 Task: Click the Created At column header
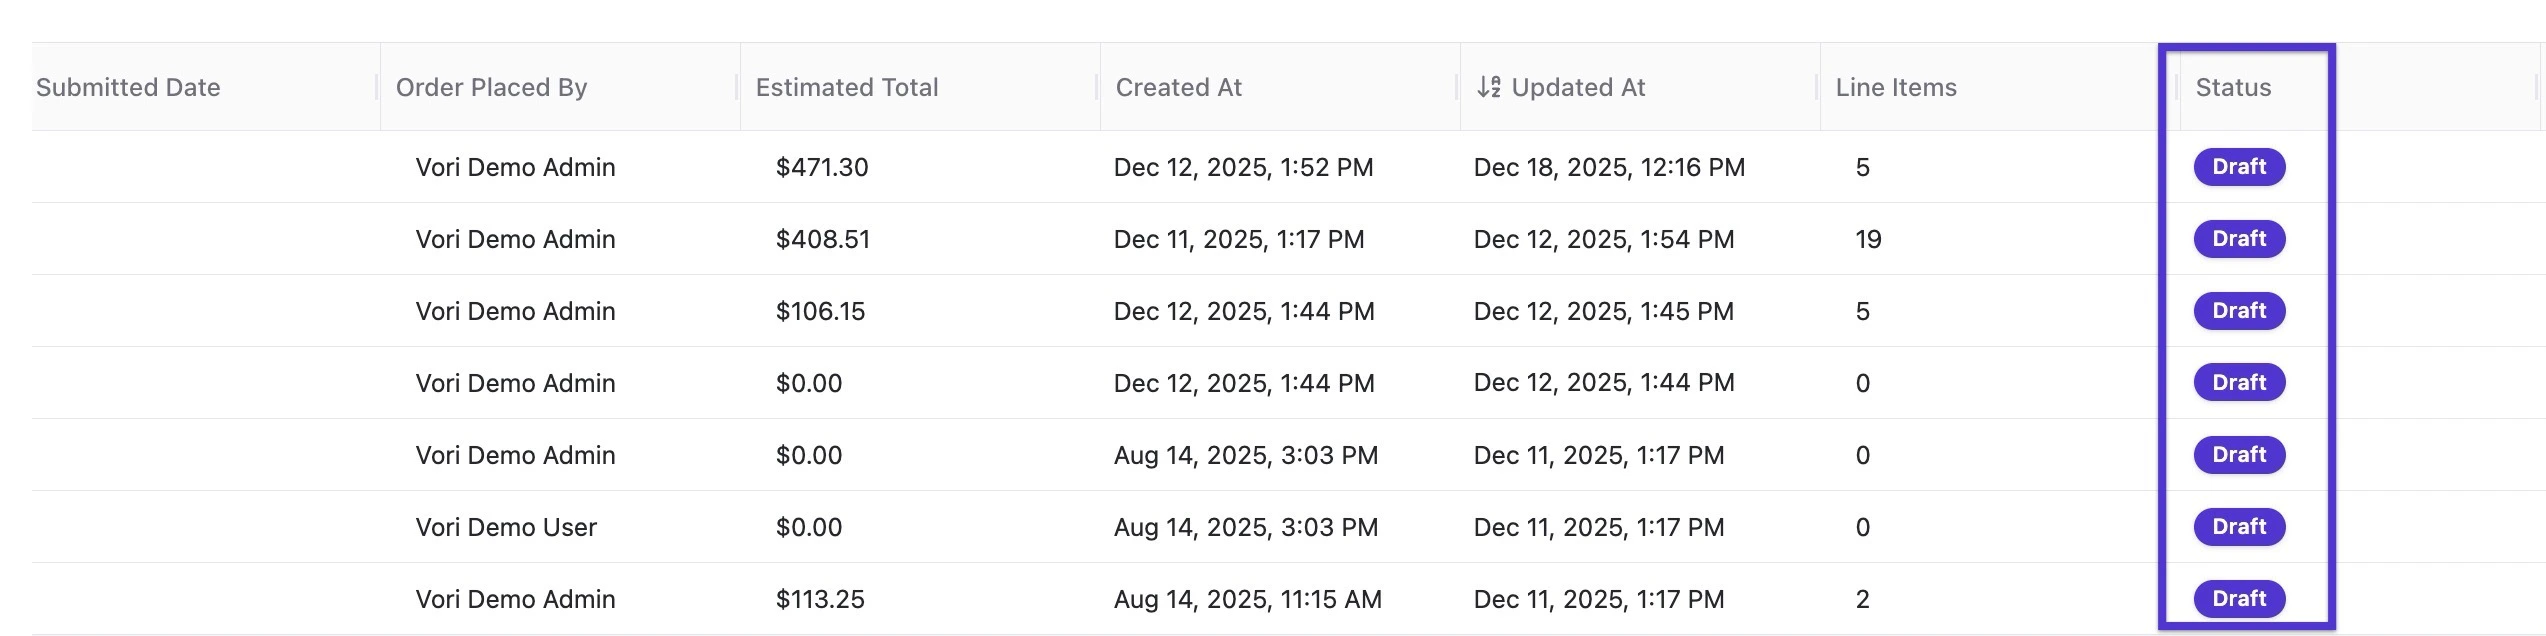pos(1178,88)
